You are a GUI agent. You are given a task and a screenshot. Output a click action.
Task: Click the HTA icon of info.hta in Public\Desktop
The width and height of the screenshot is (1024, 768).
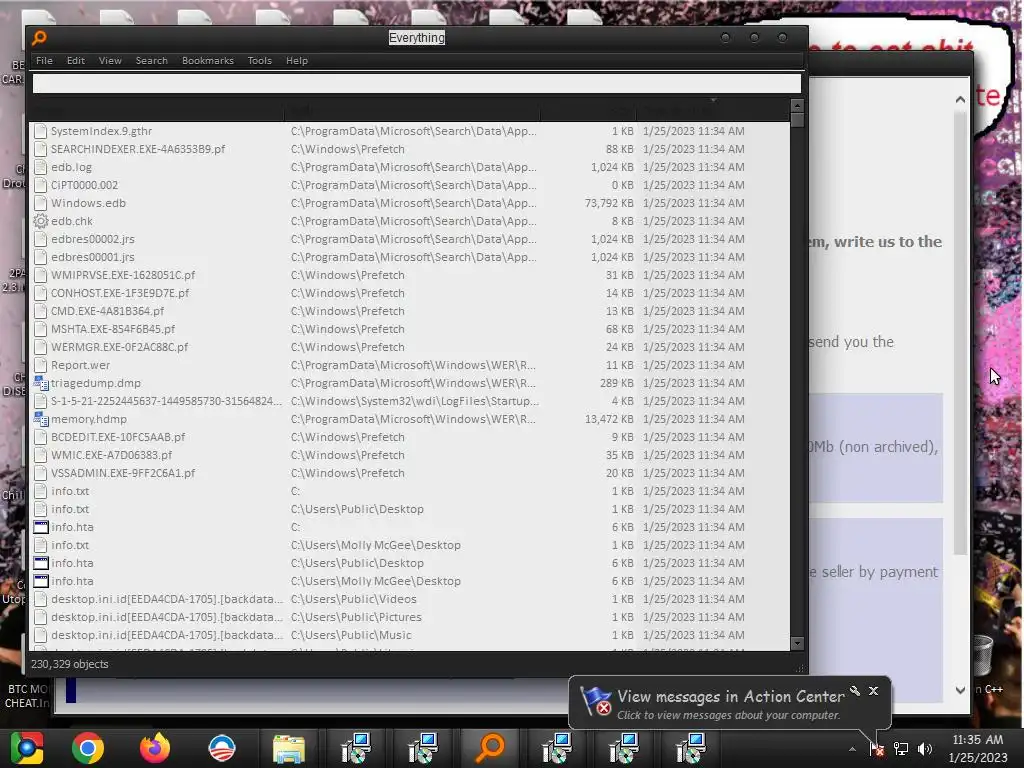(x=40, y=563)
